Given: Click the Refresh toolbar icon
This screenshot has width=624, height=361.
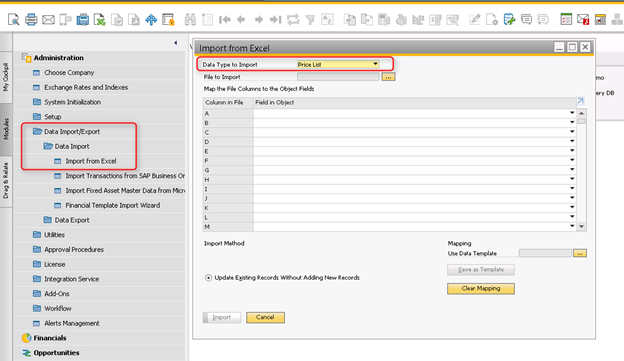Looking at the screenshot, I should point(293,19).
